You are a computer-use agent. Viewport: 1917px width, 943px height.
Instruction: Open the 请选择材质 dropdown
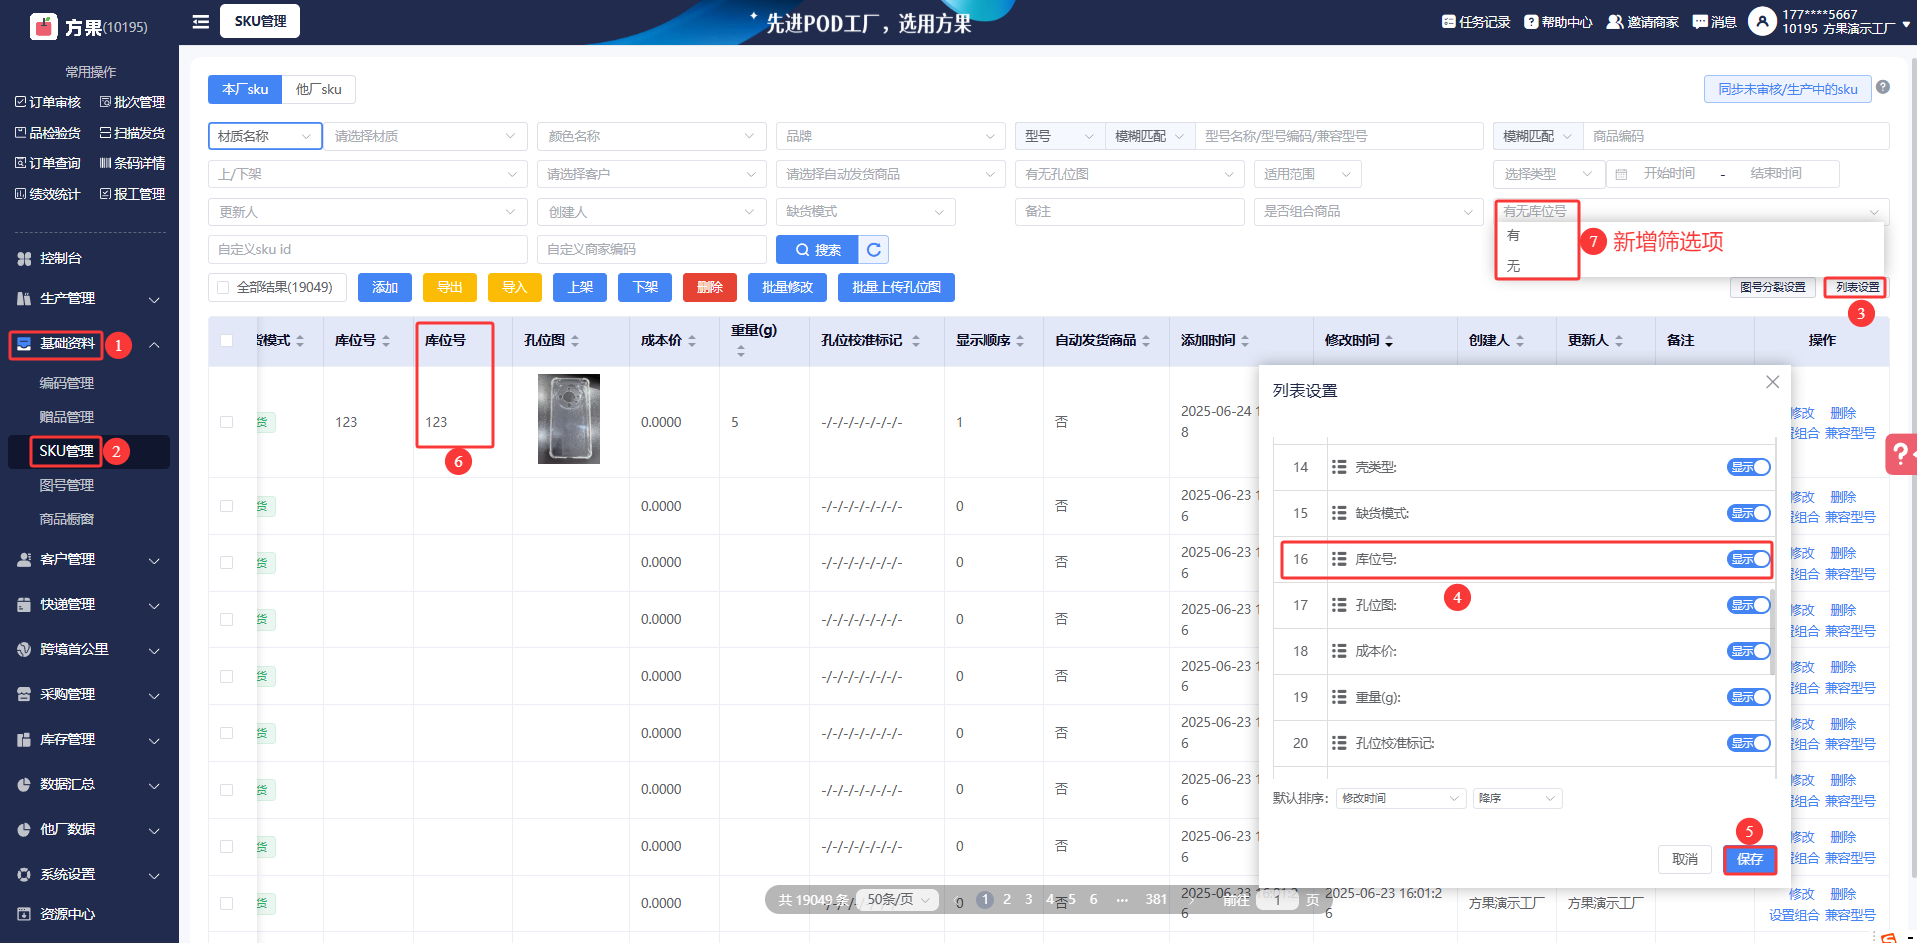425,136
